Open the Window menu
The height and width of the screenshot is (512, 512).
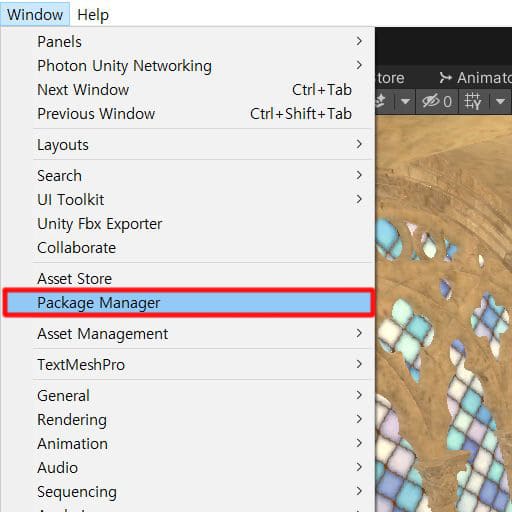point(35,15)
